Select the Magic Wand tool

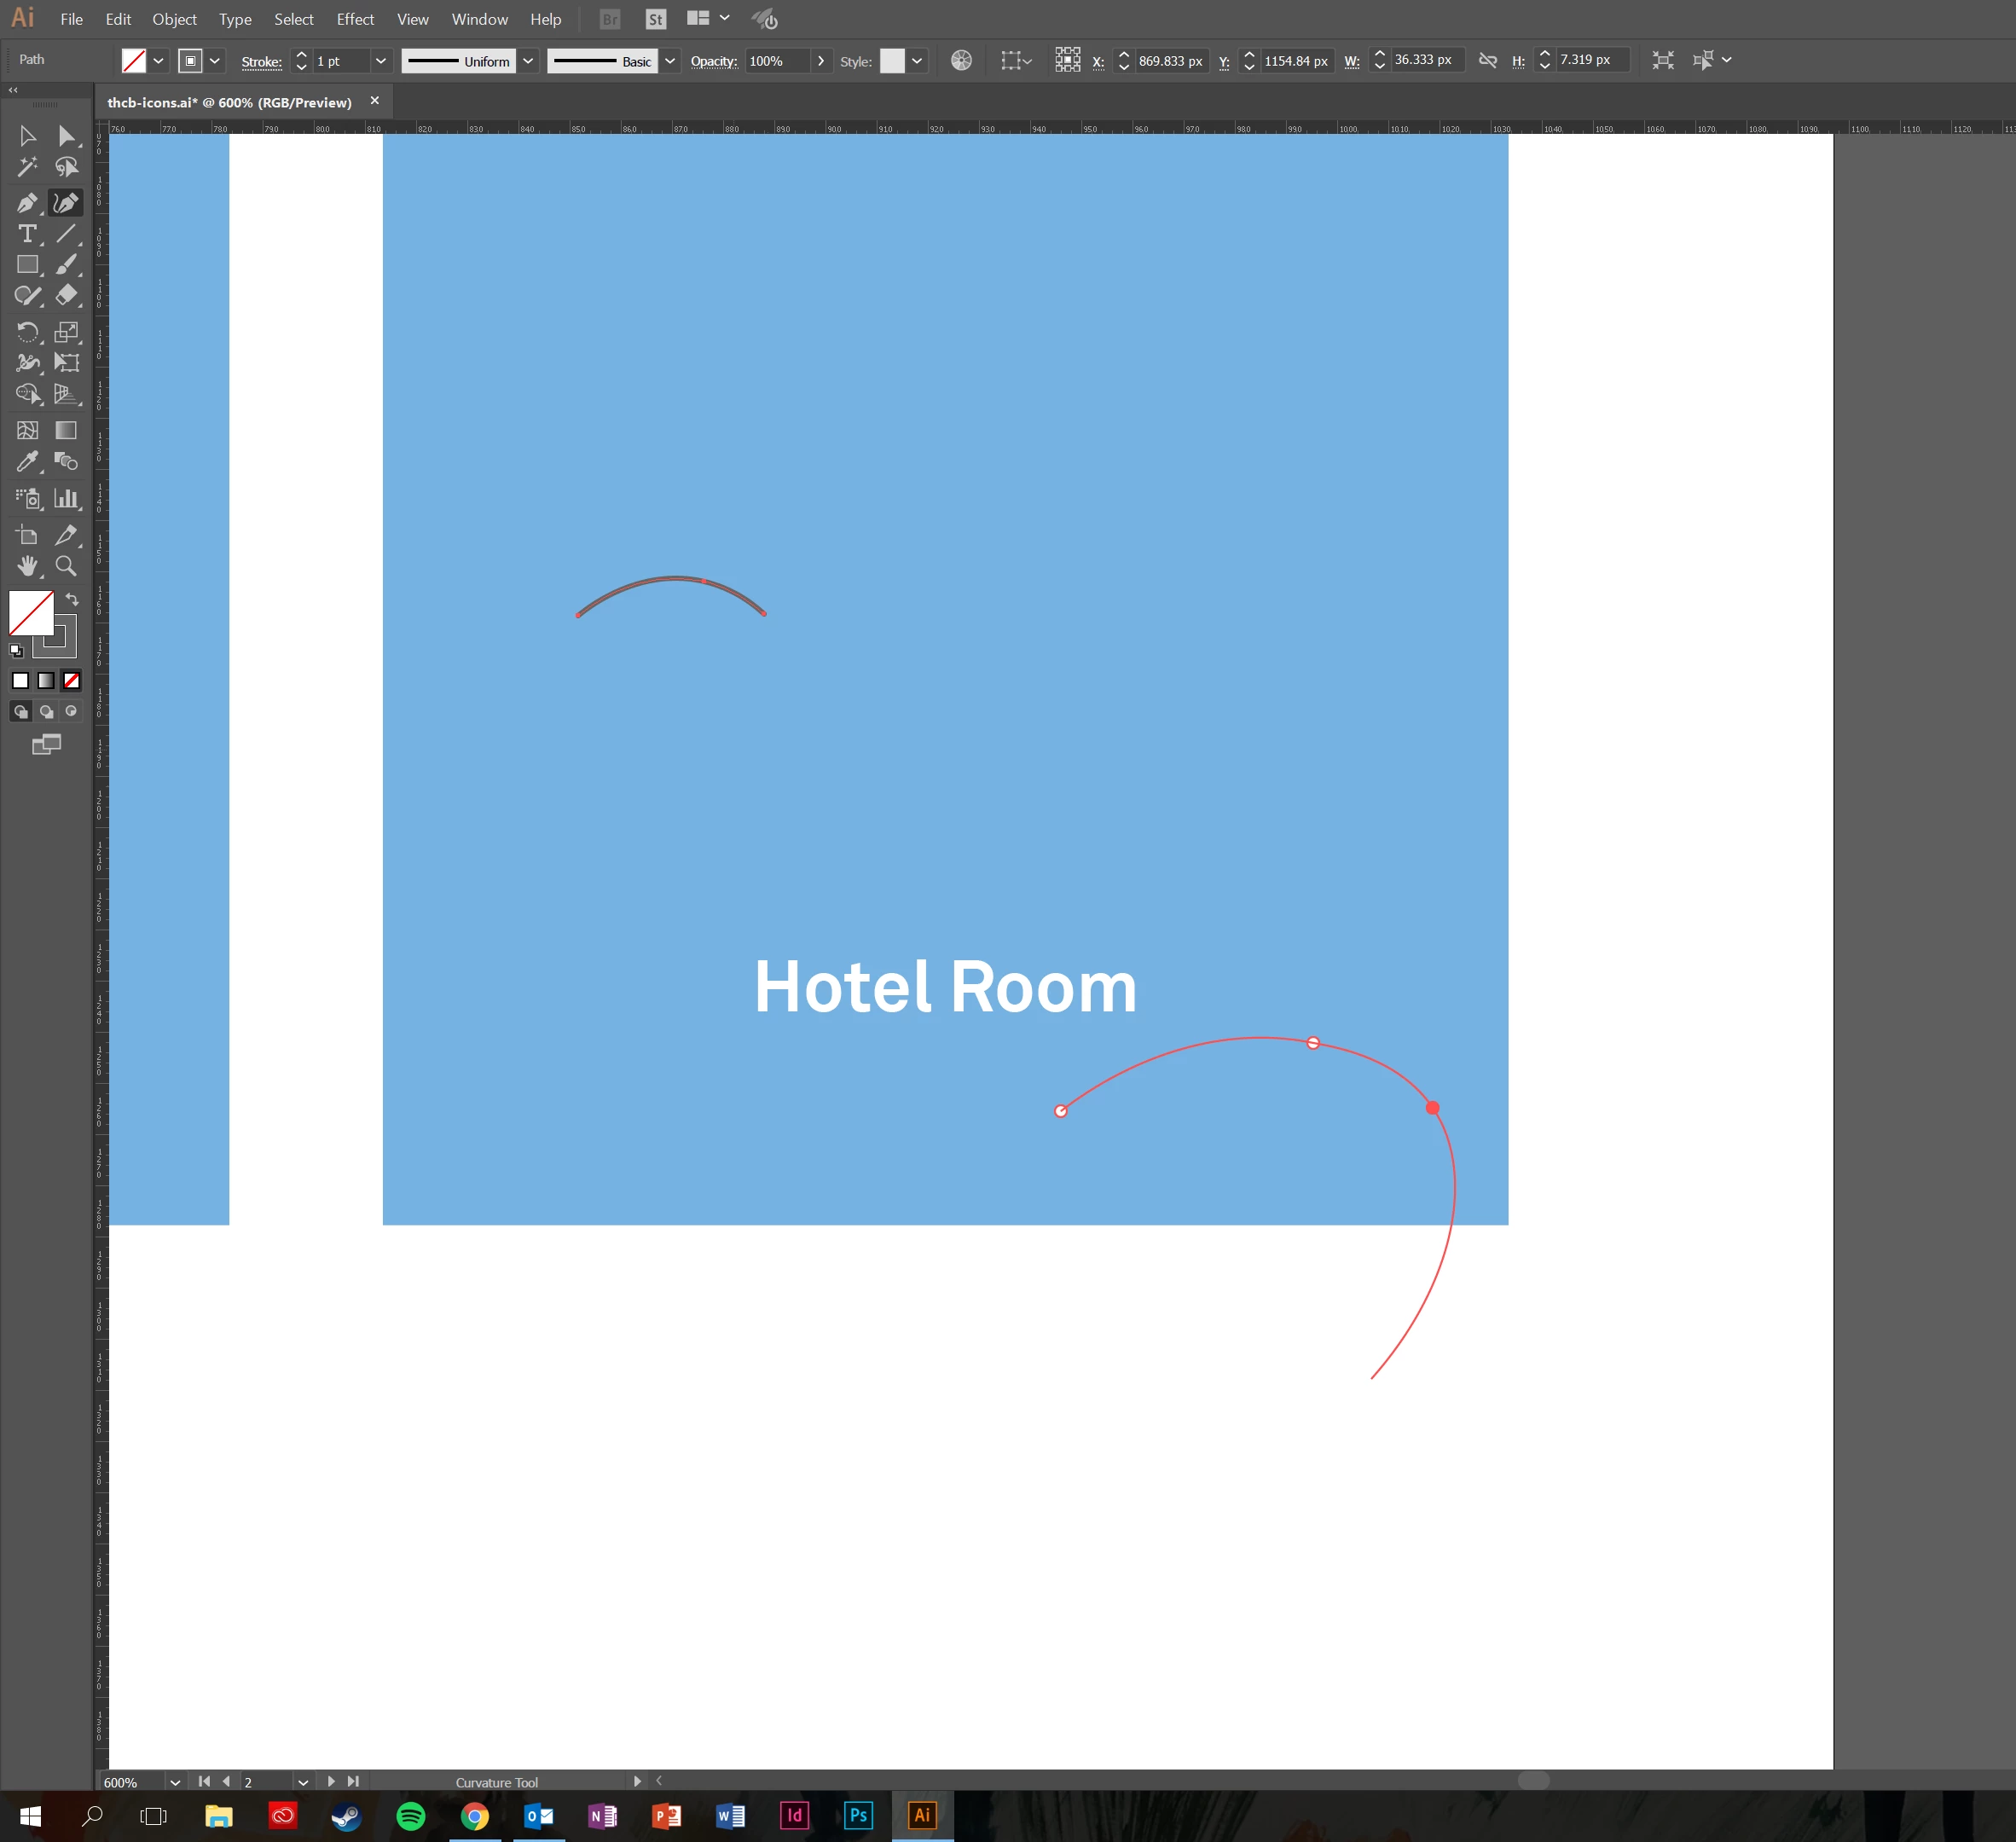click(27, 167)
